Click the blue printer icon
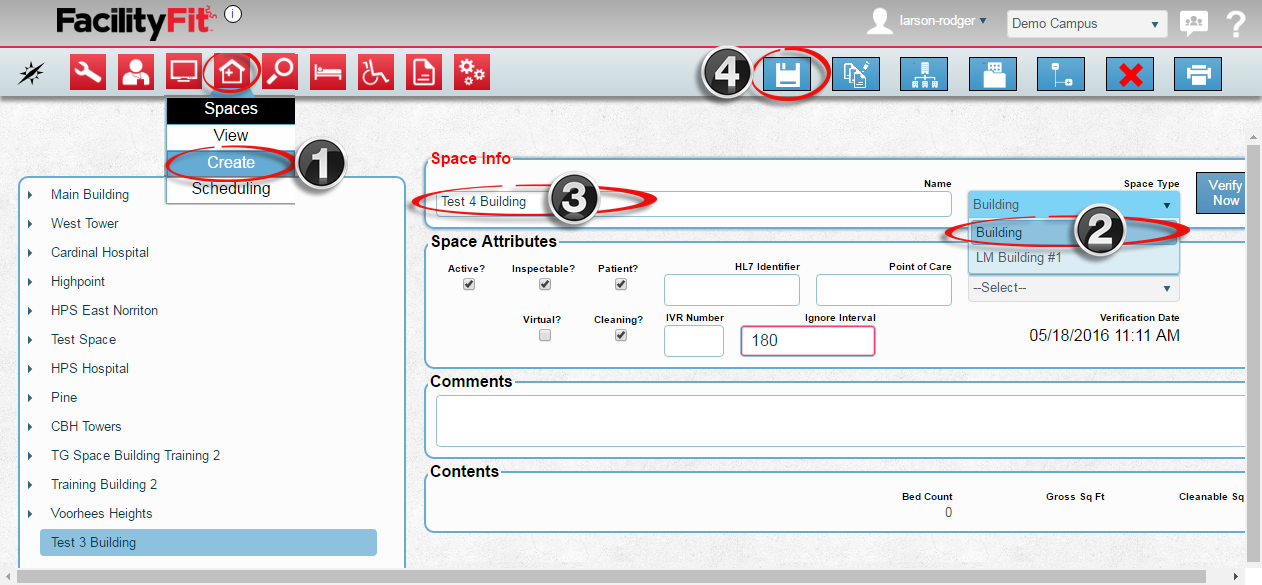1262x585 pixels. tap(1198, 75)
